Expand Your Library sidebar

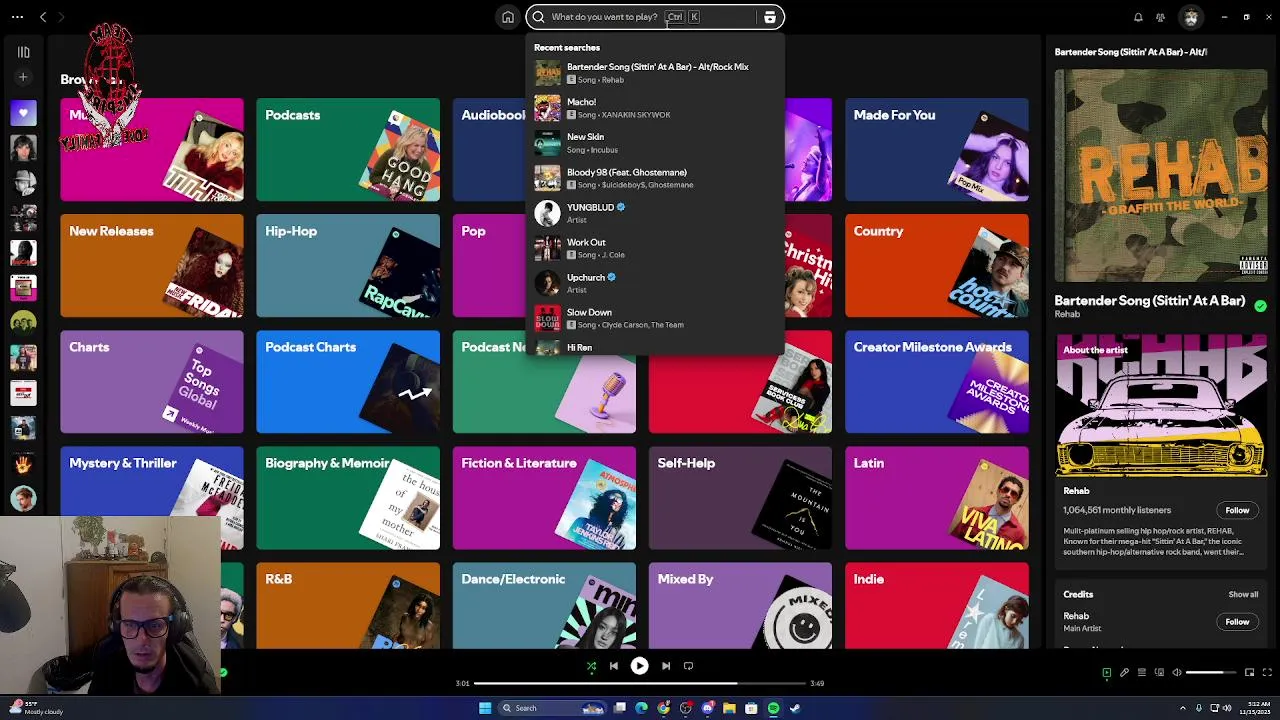23,52
